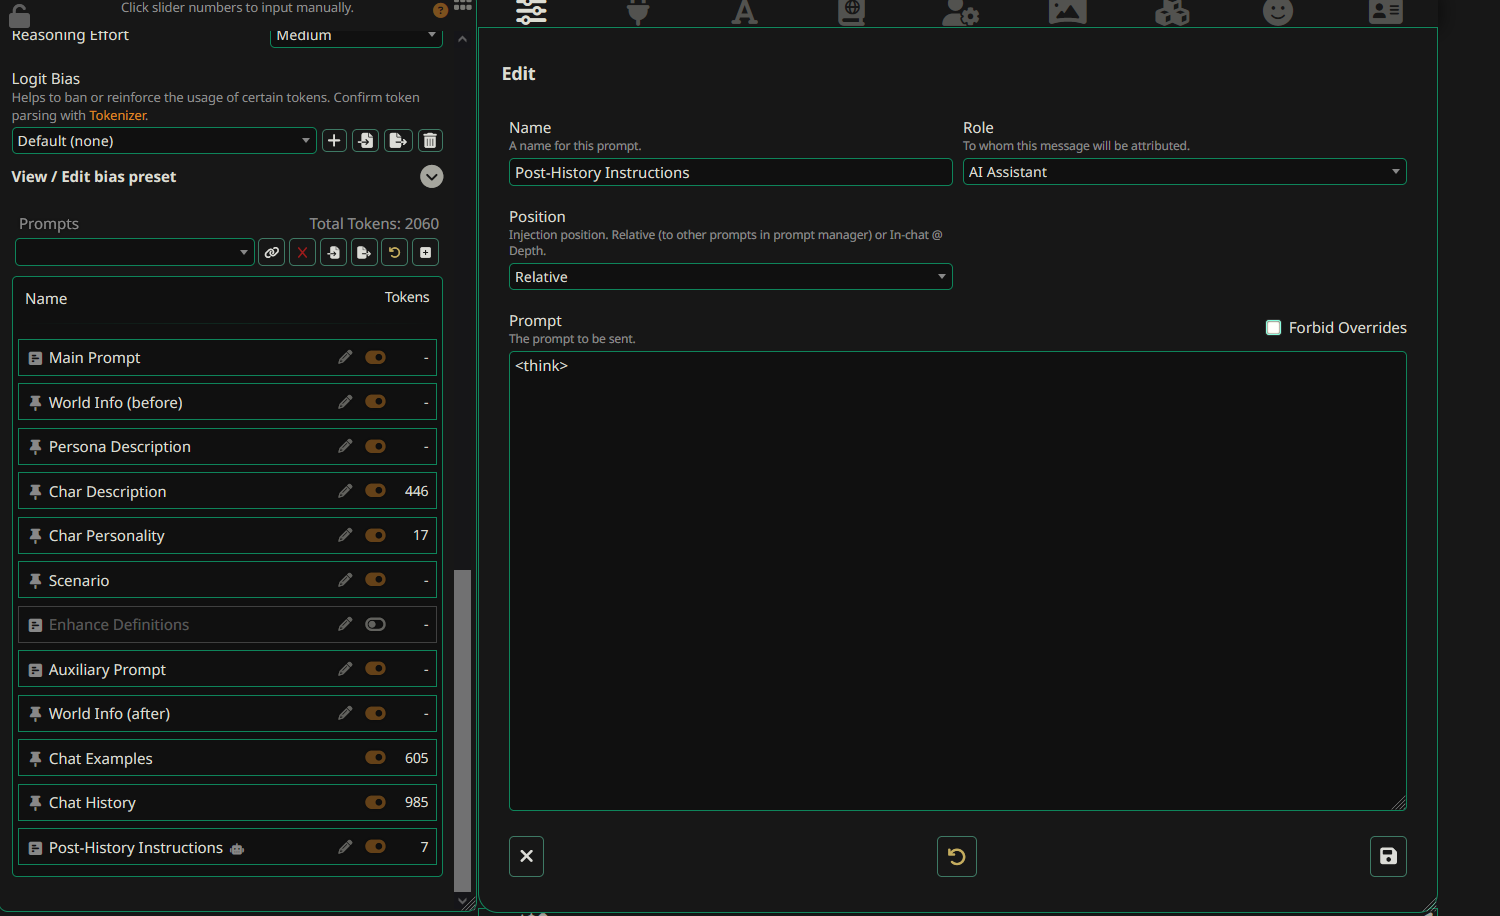Open the Persona Management smiley icon
Screen dimensions: 1500x916
1278,12
